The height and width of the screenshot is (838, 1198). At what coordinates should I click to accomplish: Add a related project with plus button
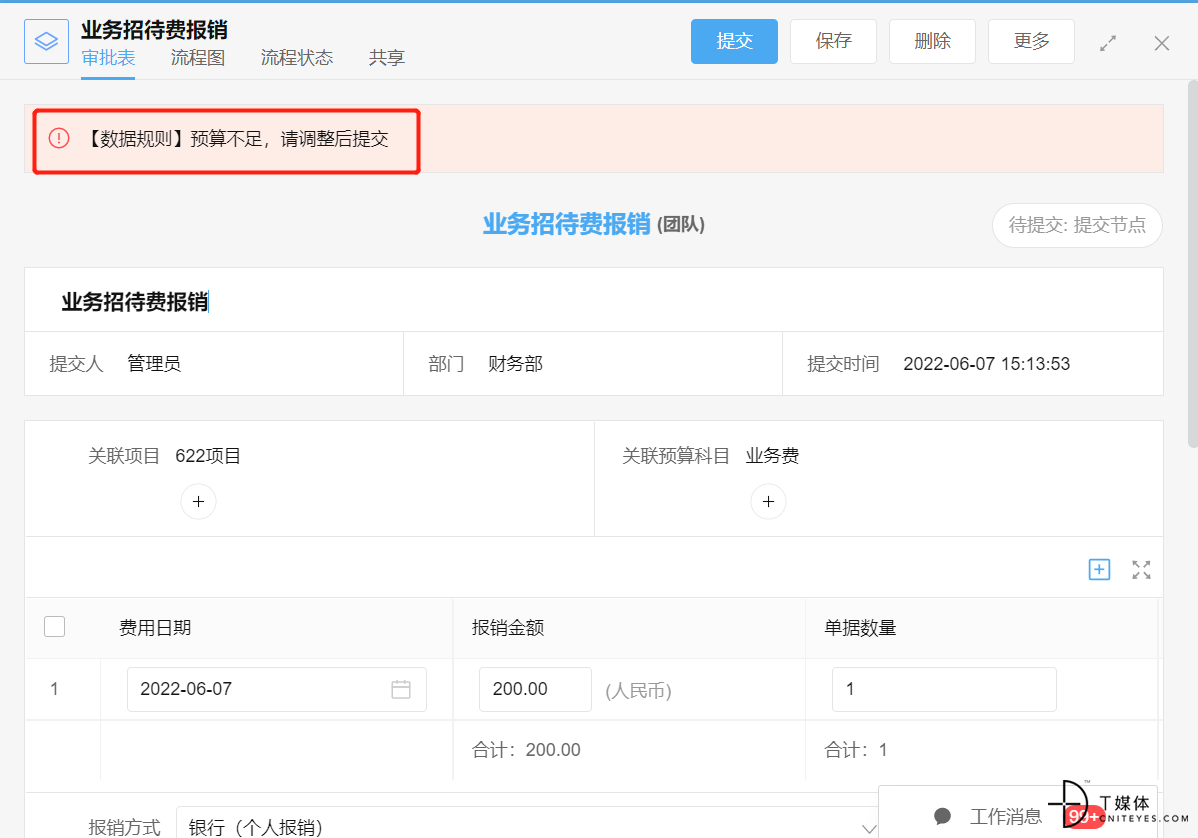[199, 502]
